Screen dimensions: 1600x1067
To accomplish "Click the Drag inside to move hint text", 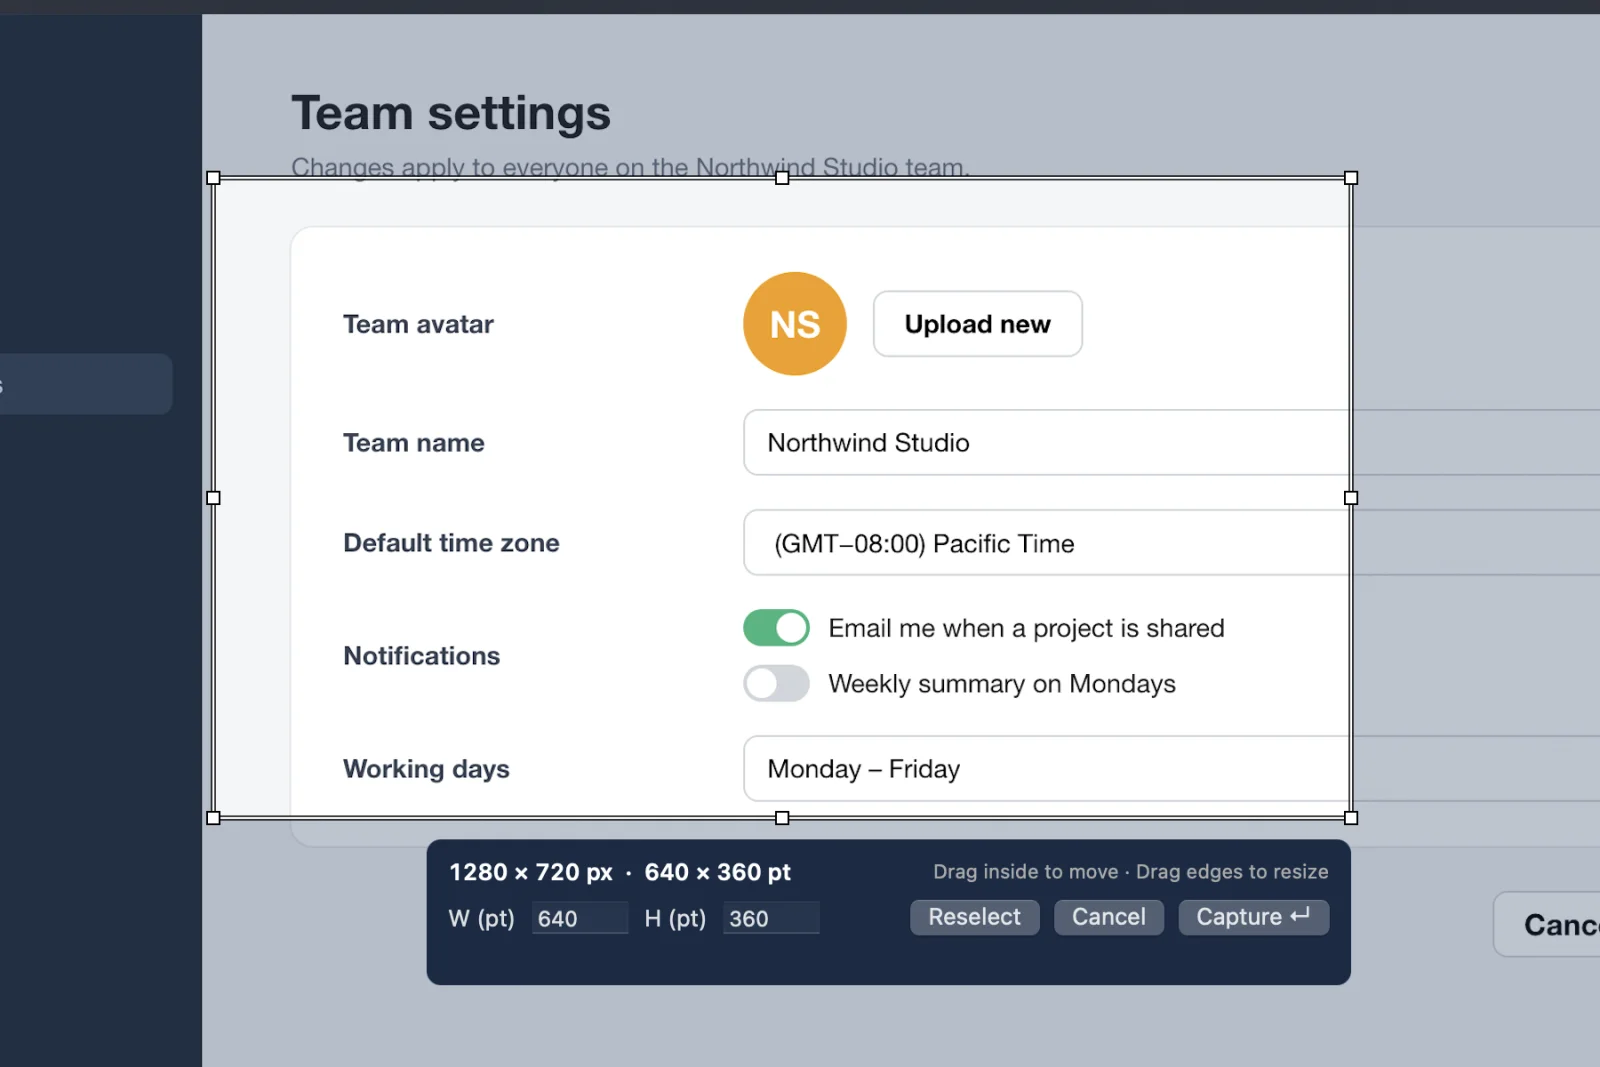I will point(1025,872).
